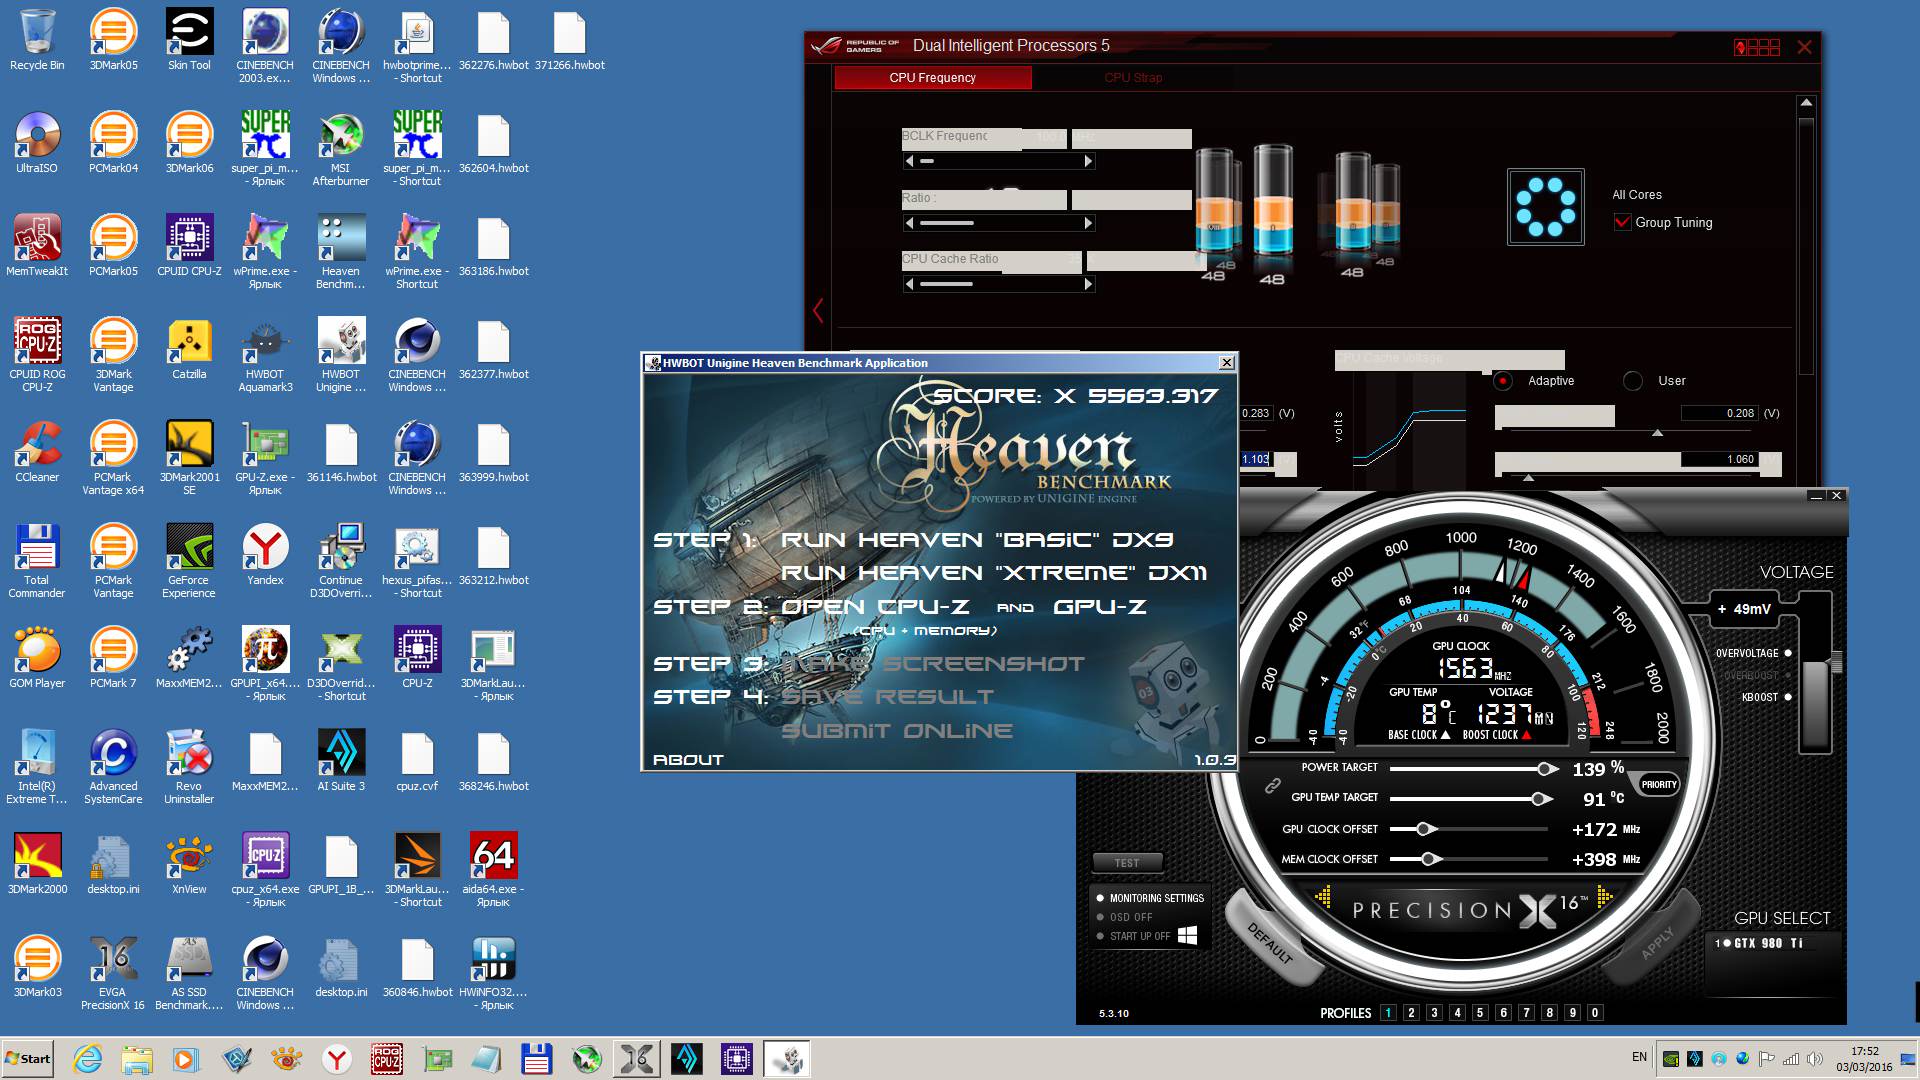Click the PRIORITY toggle next to Power Target
Image resolution: width=1920 pixels, height=1080 pixels.
point(1658,785)
